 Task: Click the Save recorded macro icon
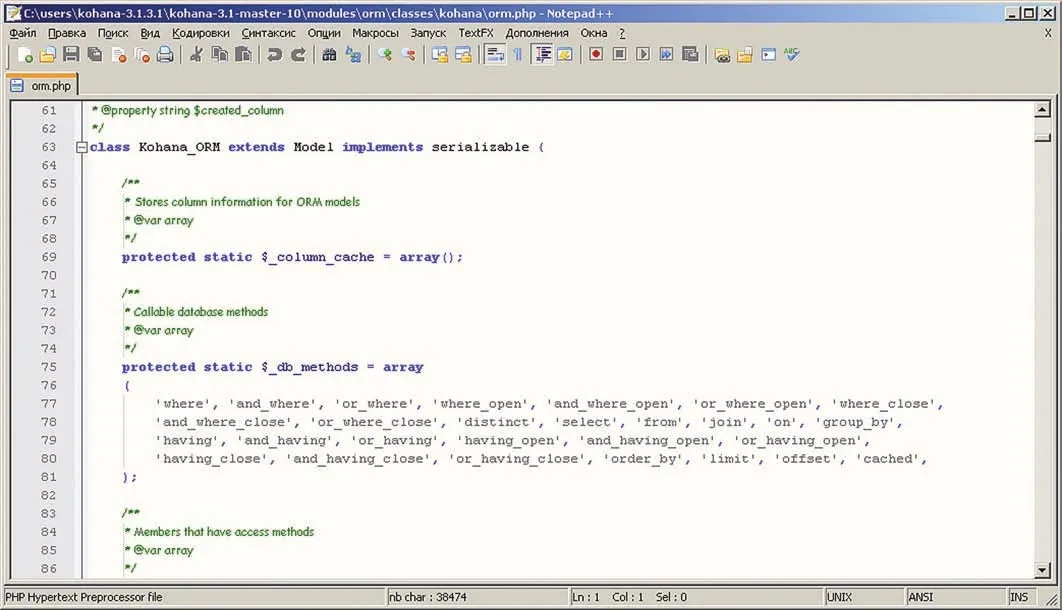[x=690, y=55]
